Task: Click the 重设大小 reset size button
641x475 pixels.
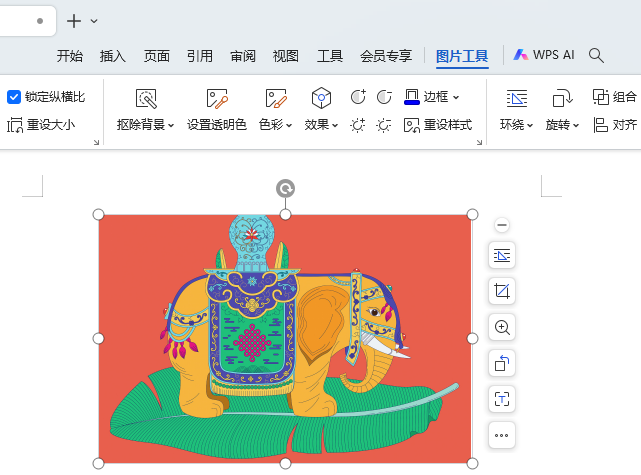Action: pos(41,125)
